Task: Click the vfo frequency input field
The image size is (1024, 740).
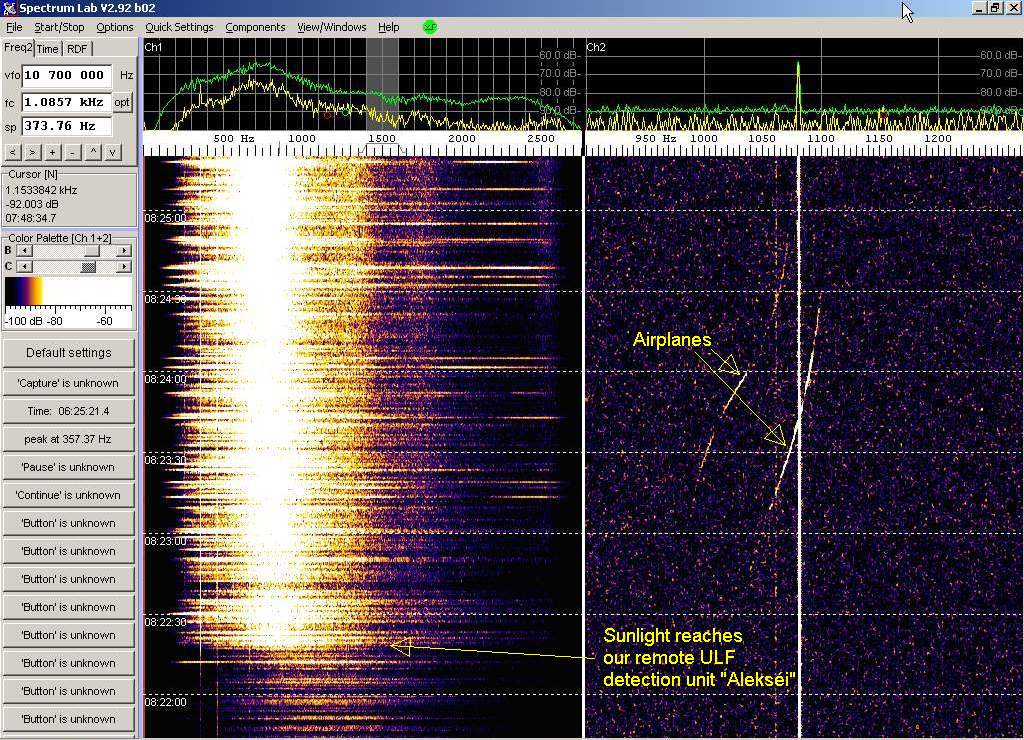Action: (x=66, y=75)
